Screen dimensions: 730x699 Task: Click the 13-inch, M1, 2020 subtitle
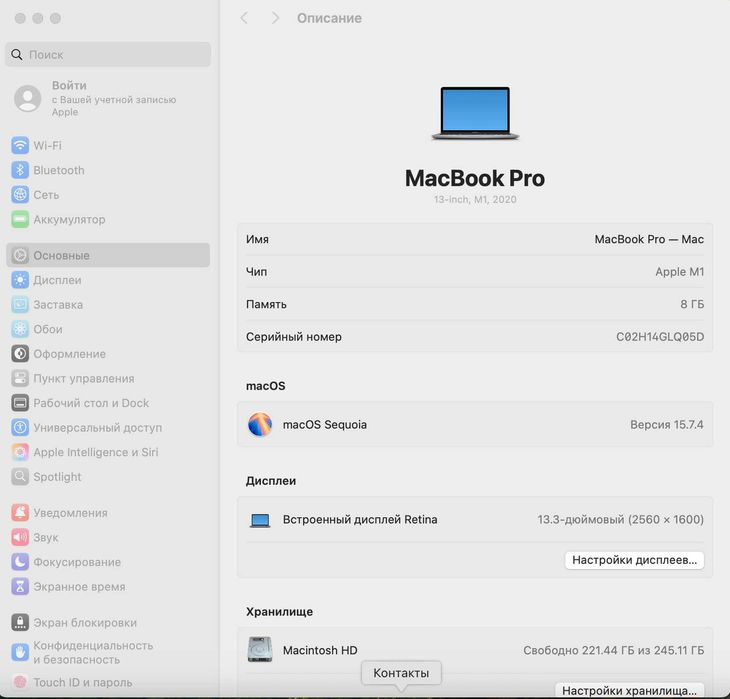pyautogui.click(x=475, y=199)
